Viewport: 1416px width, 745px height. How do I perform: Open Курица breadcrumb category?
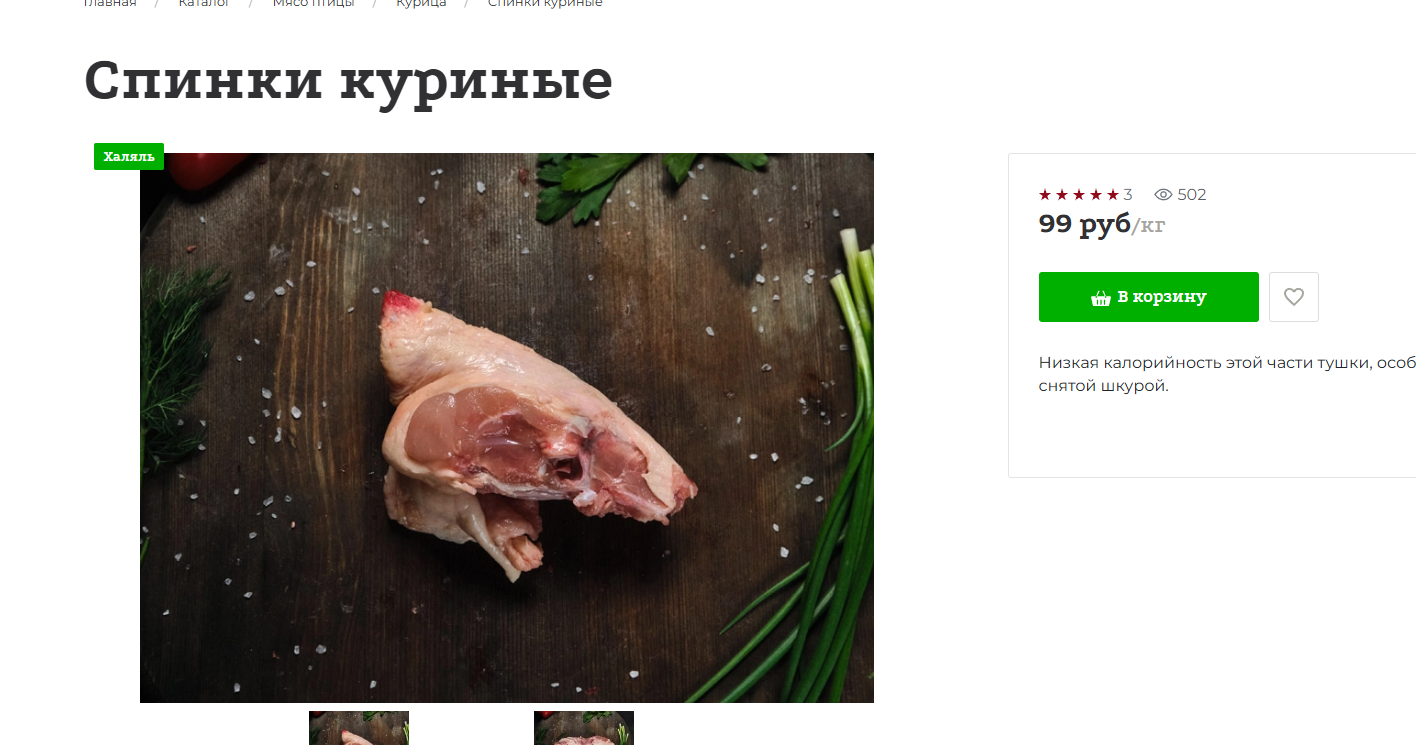point(421,3)
